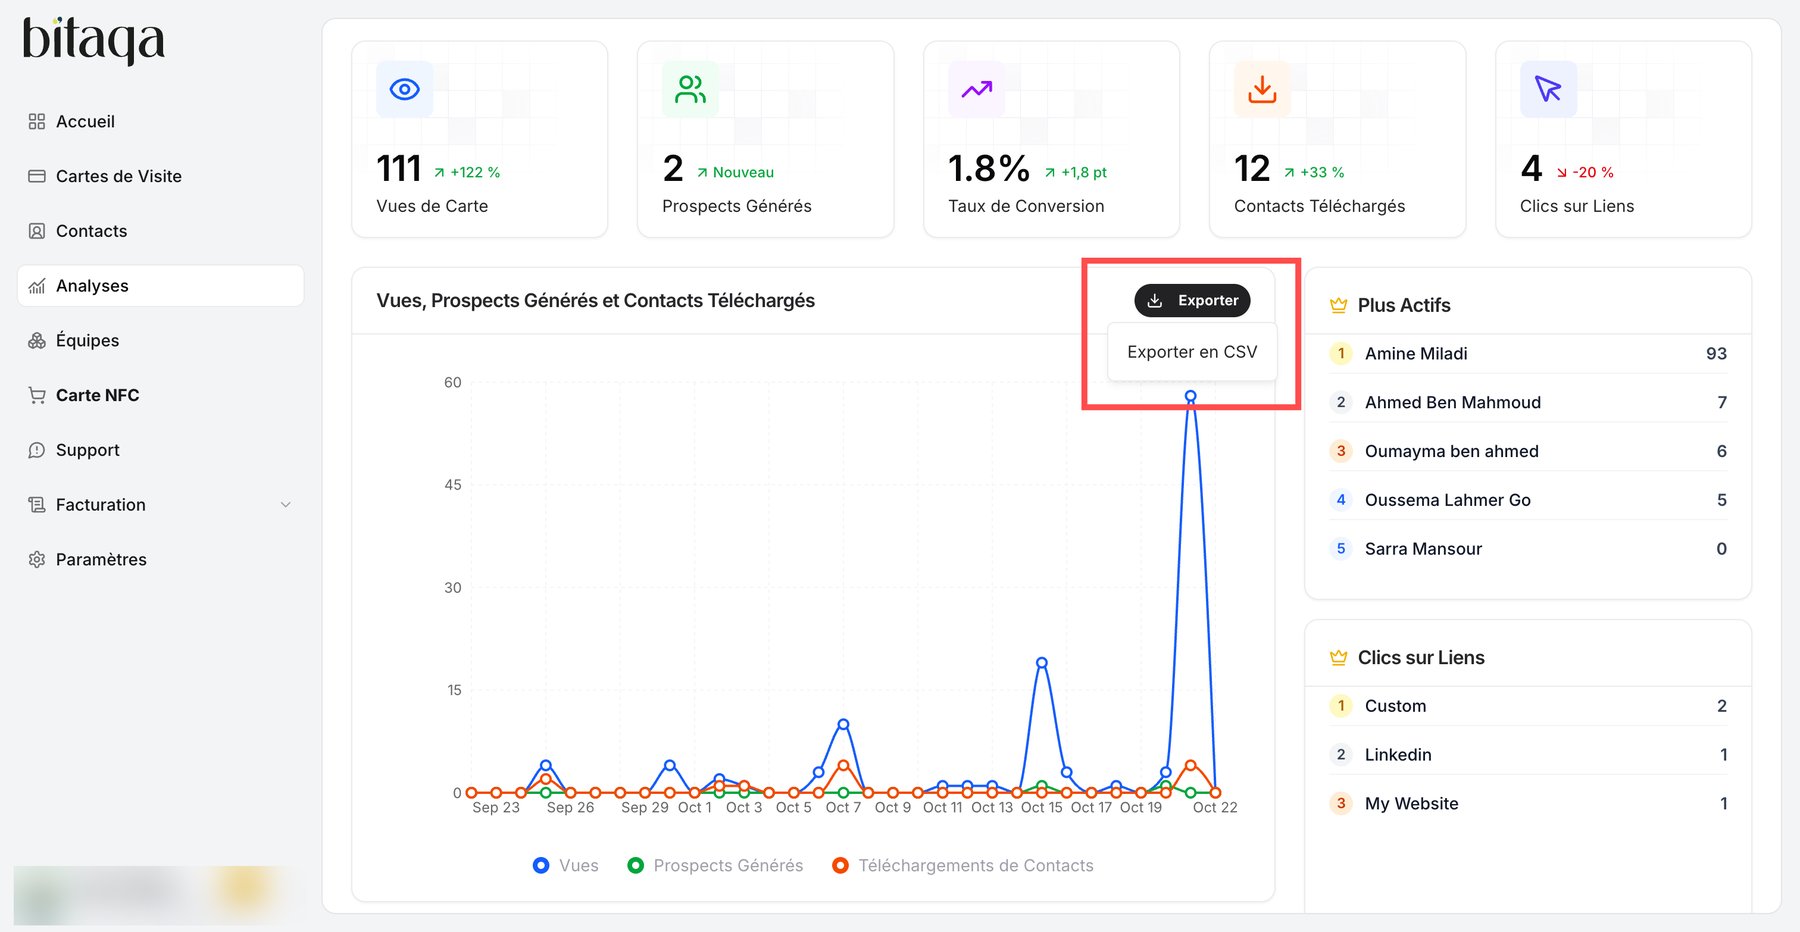This screenshot has width=1800, height=932.
Task: Open Cartes de Visite section
Action: pos(160,177)
